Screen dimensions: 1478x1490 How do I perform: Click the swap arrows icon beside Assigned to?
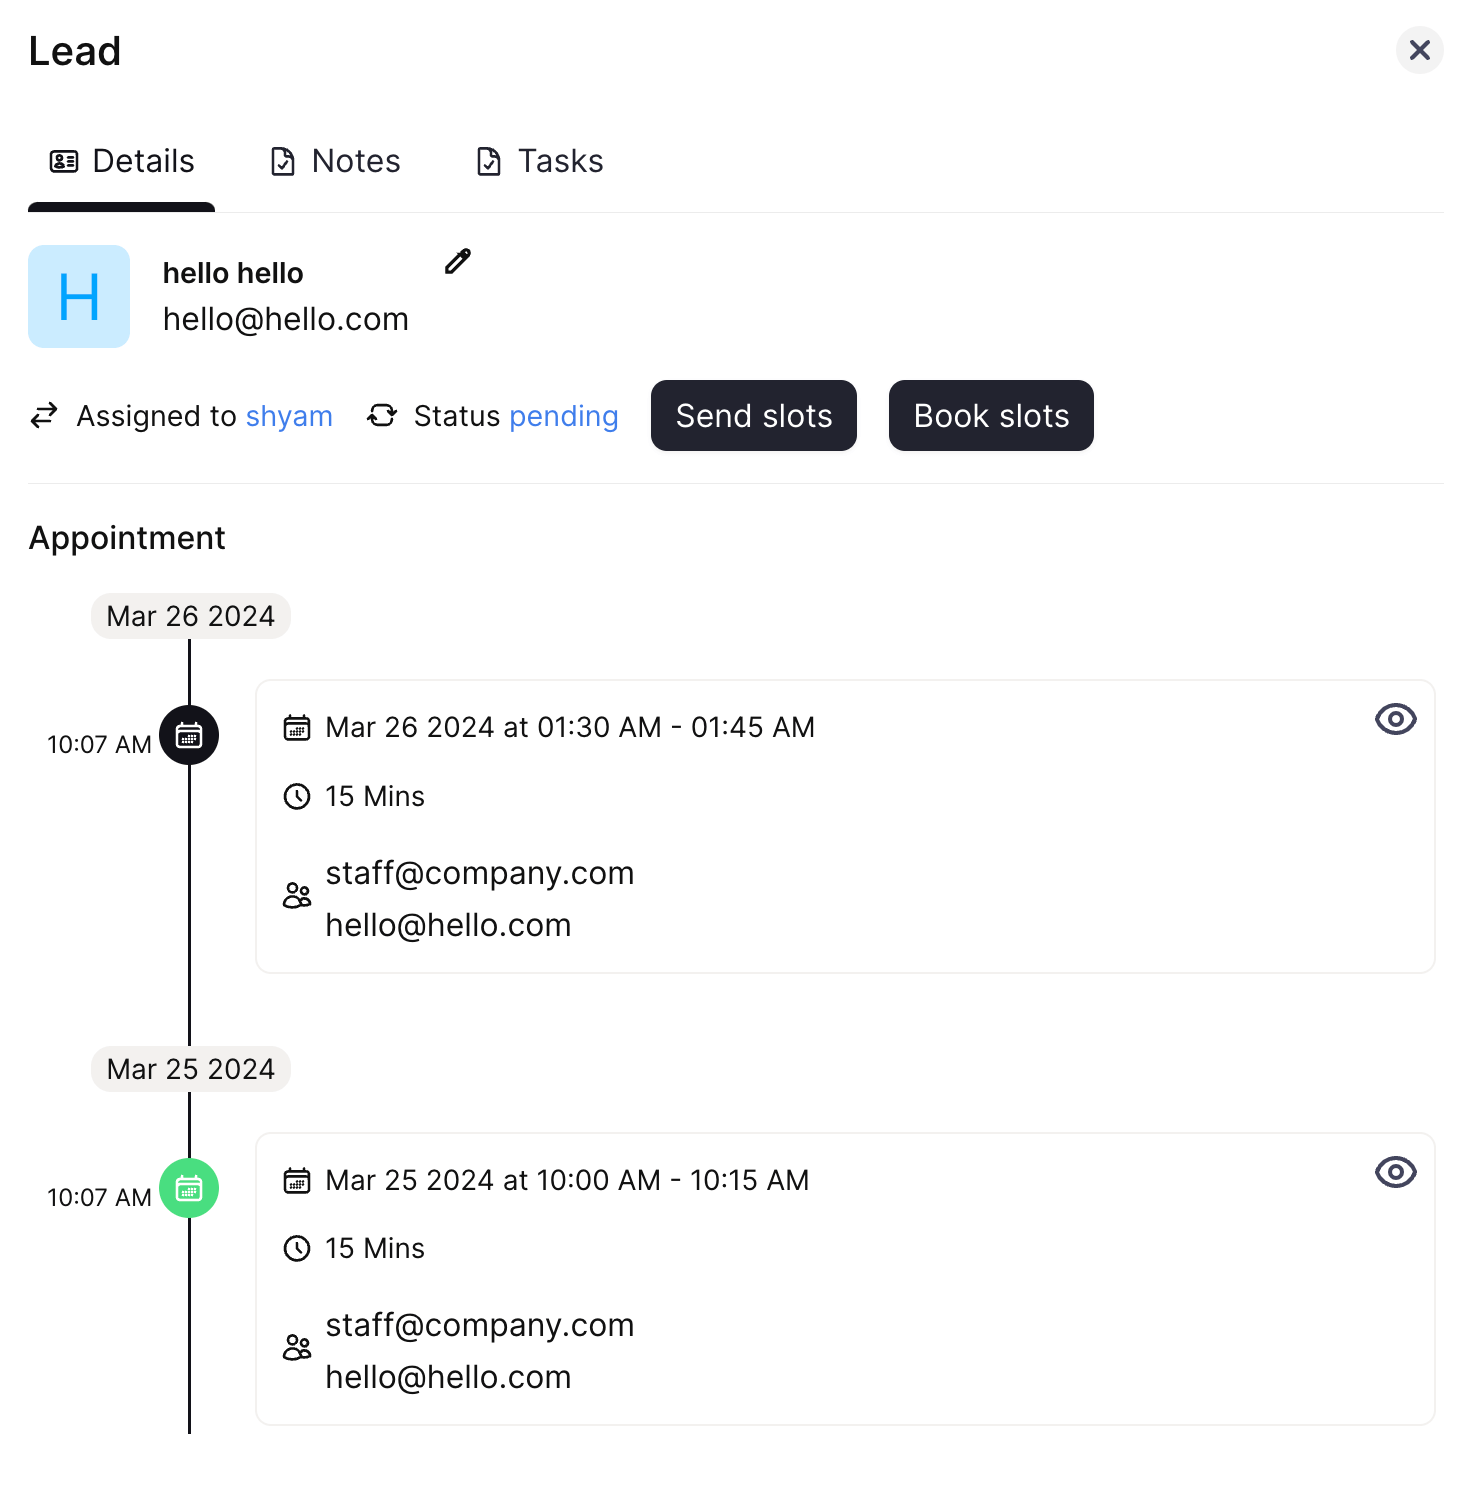[x=44, y=416]
